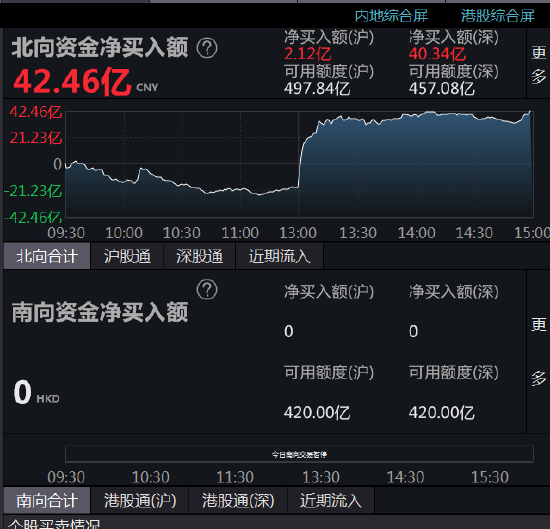Click 今日南向交易暂停 notice bar
The height and width of the screenshot is (529, 550).
[x=299, y=455]
